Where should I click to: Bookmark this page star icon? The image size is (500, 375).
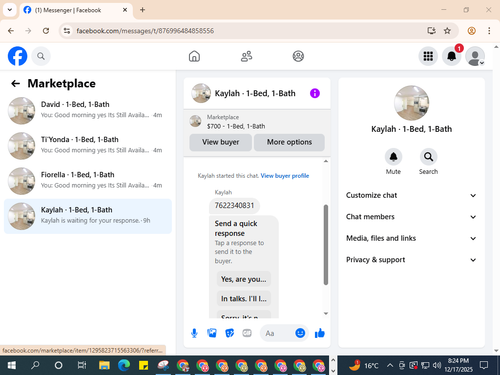[x=447, y=31]
